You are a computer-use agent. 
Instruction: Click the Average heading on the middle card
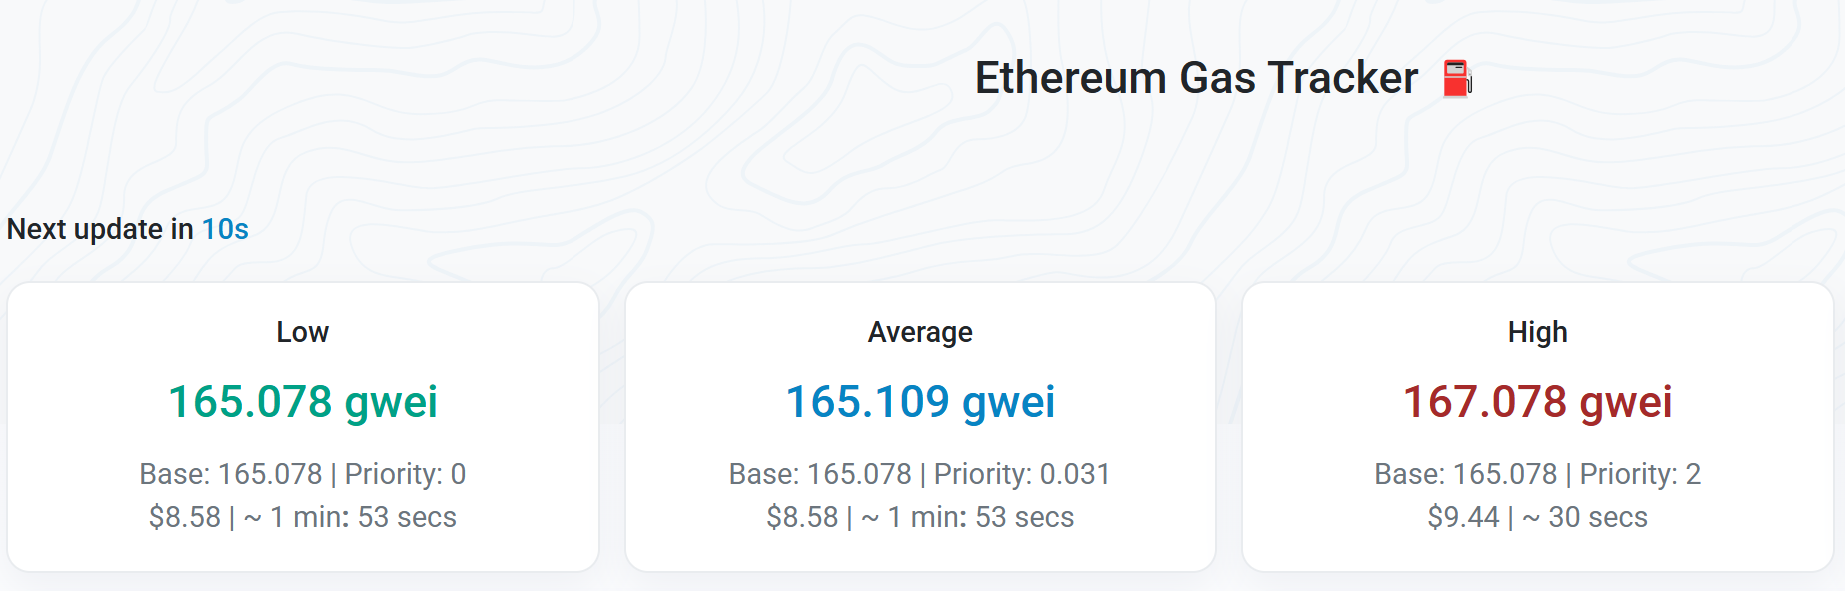919,332
